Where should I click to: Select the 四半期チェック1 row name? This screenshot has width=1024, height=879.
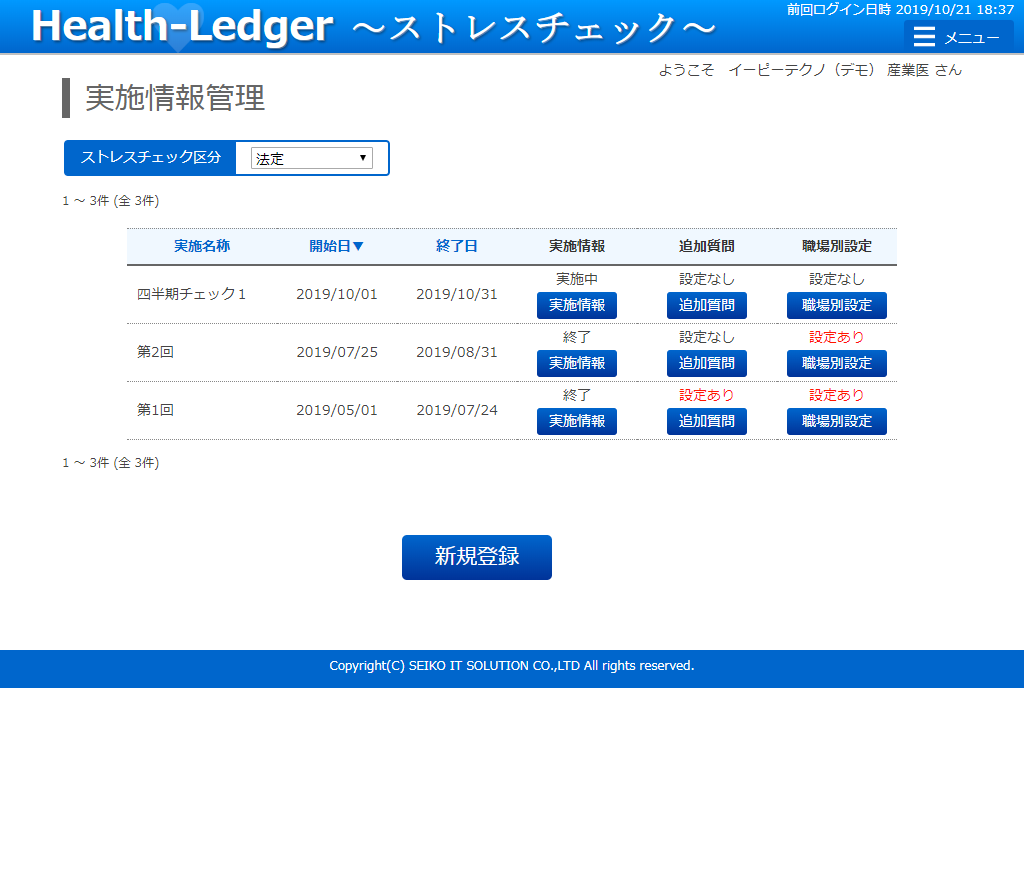[191, 294]
